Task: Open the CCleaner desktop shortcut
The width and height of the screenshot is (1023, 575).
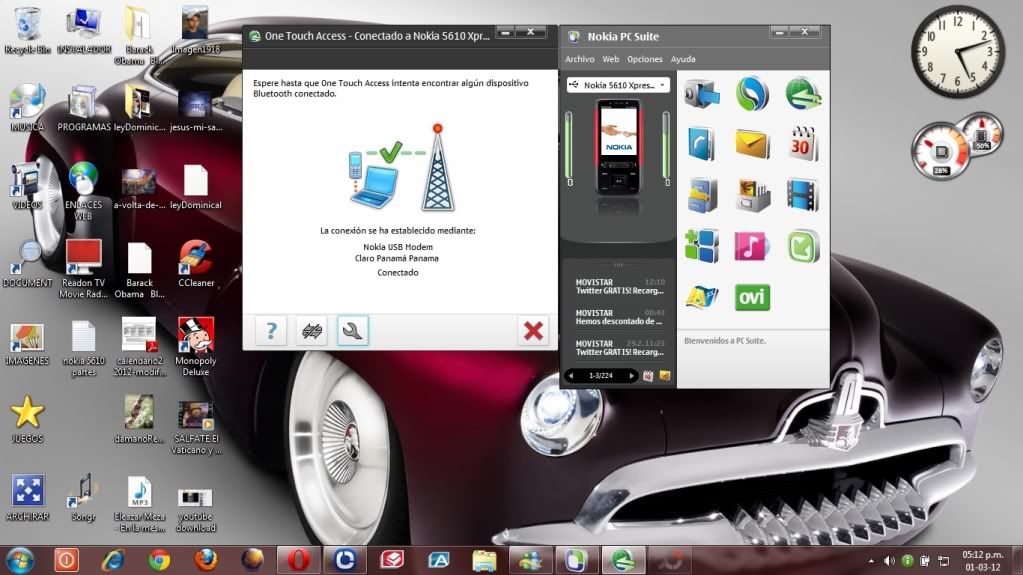Action: click(196, 264)
